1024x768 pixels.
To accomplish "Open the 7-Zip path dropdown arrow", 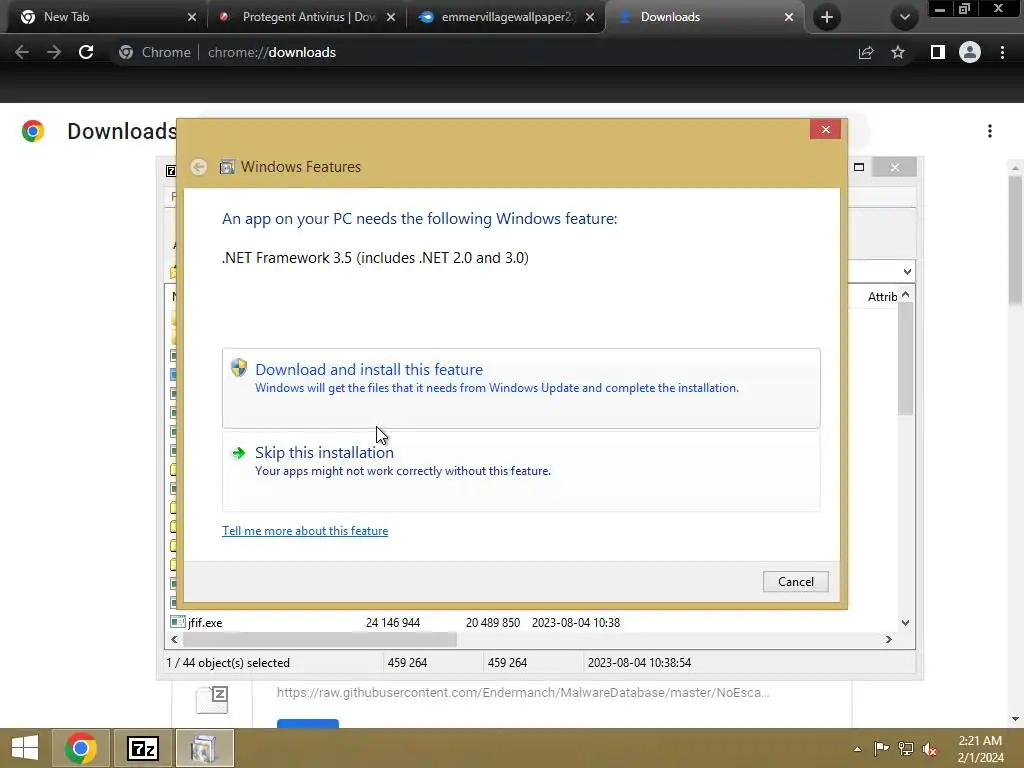I will (907, 272).
